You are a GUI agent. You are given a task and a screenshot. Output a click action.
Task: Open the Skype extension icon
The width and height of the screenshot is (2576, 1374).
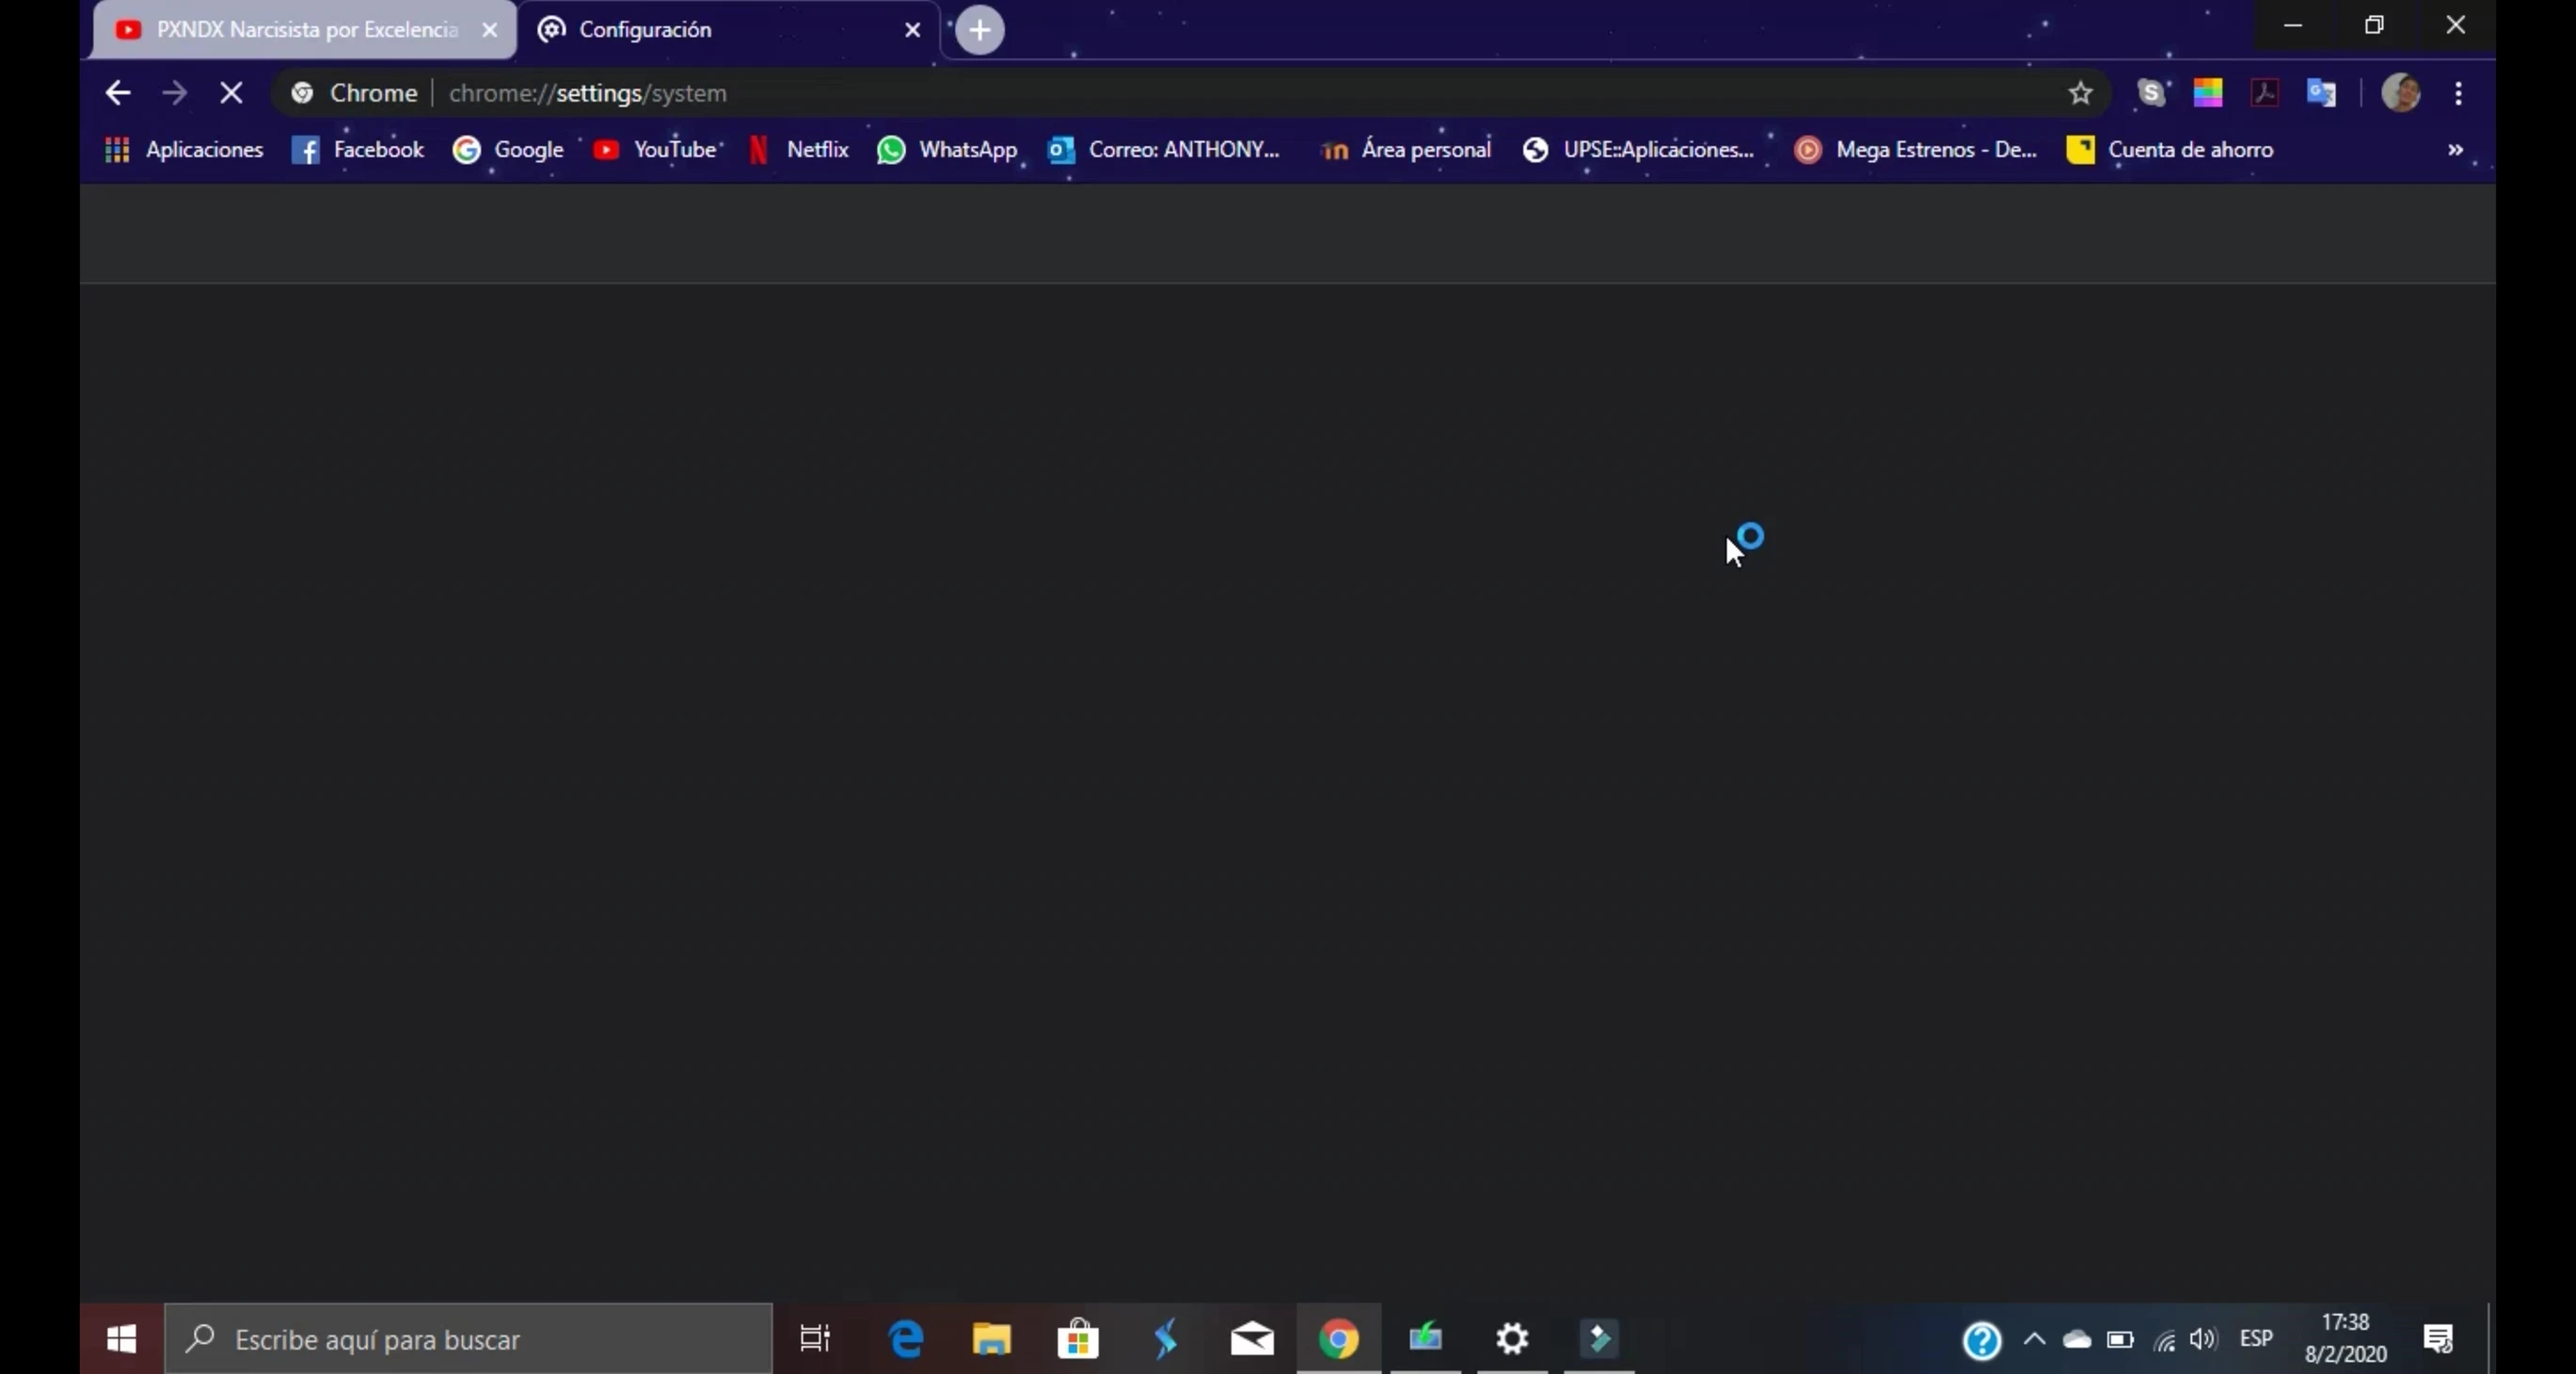click(2151, 93)
